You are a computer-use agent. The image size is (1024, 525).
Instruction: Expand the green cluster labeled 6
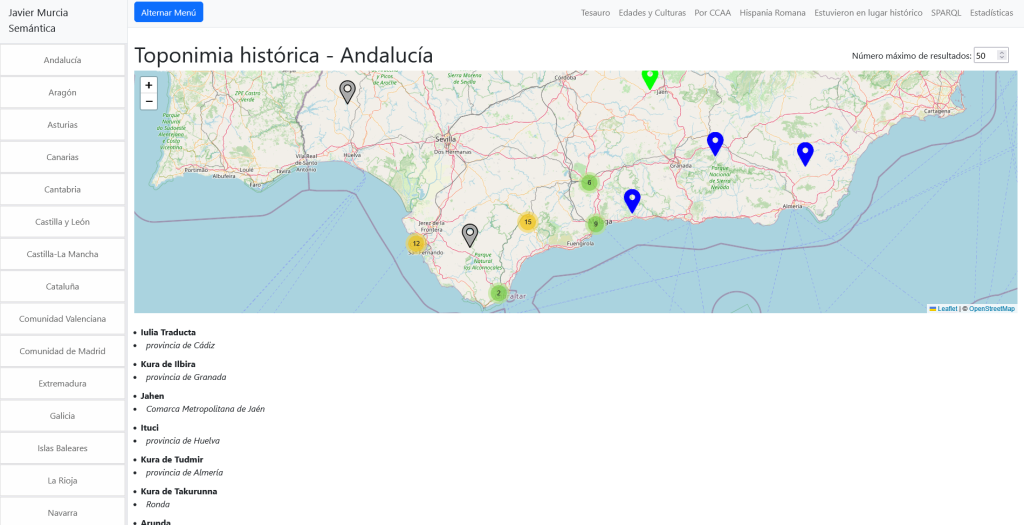(x=589, y=182)
